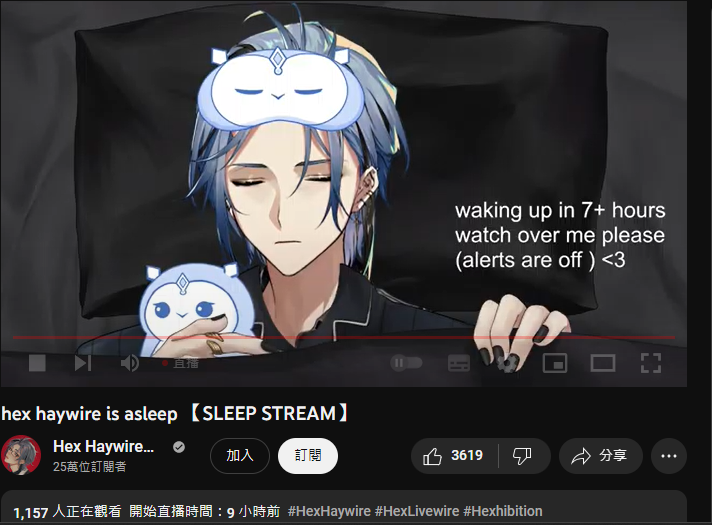The width and height of the screenshot is (712, 525).
Task: Turn on subtitles with the captions icon
Action: pyautogui.click(x=459, y=363)
